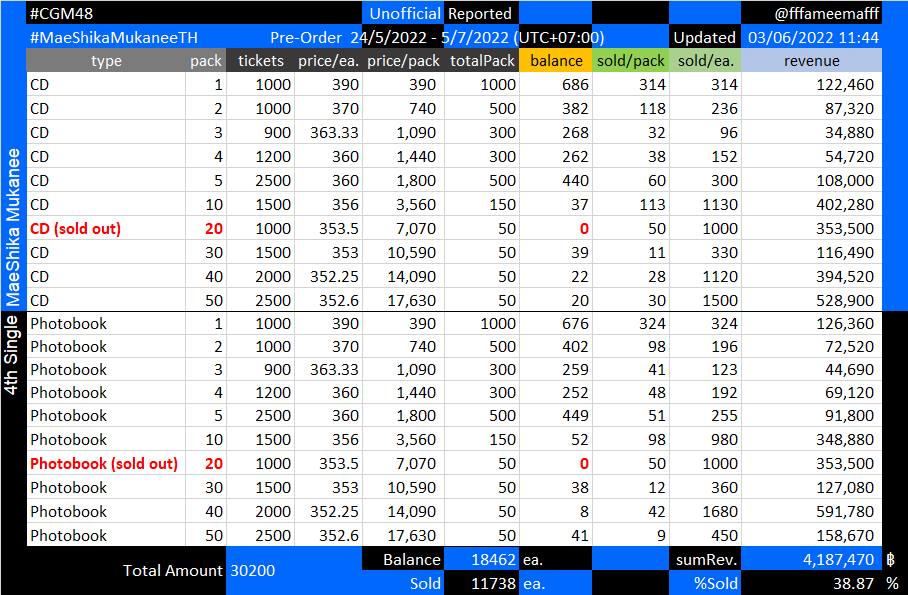This screenshot has width=908, height=595.
Task: Select the 03/06/2022 11:44 timestamp cell
Action: tap(811, 37)
